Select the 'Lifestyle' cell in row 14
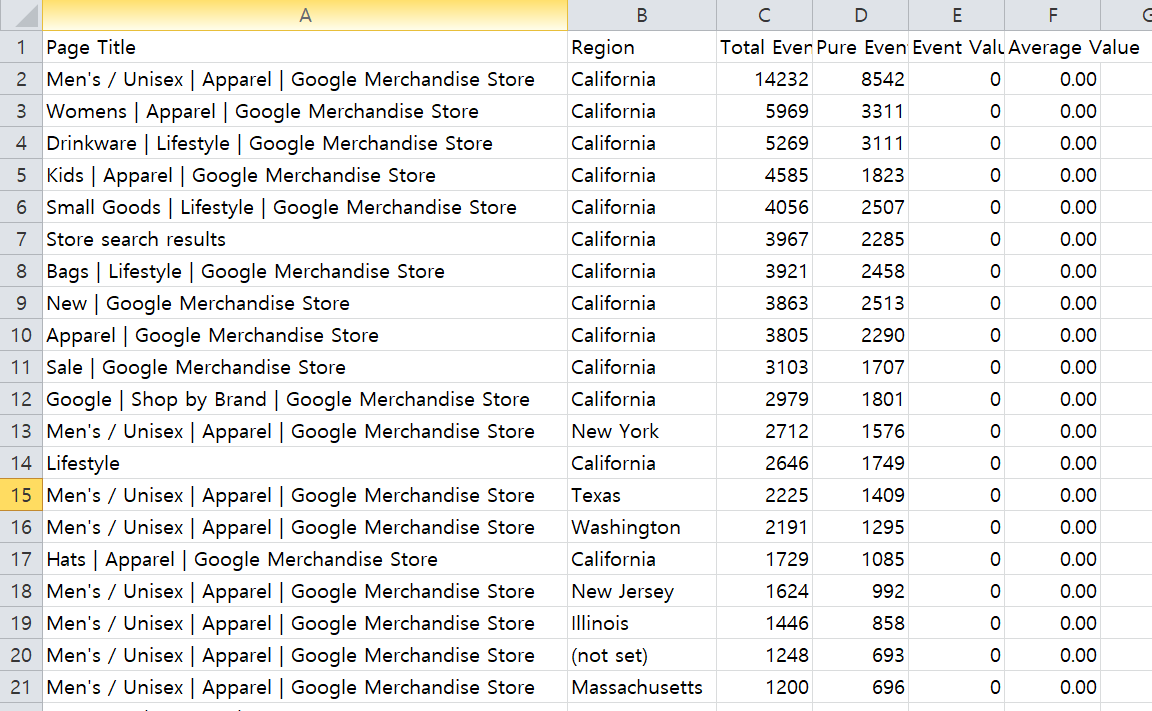This screenshot has width=1152, height=711. click(305, 463)
